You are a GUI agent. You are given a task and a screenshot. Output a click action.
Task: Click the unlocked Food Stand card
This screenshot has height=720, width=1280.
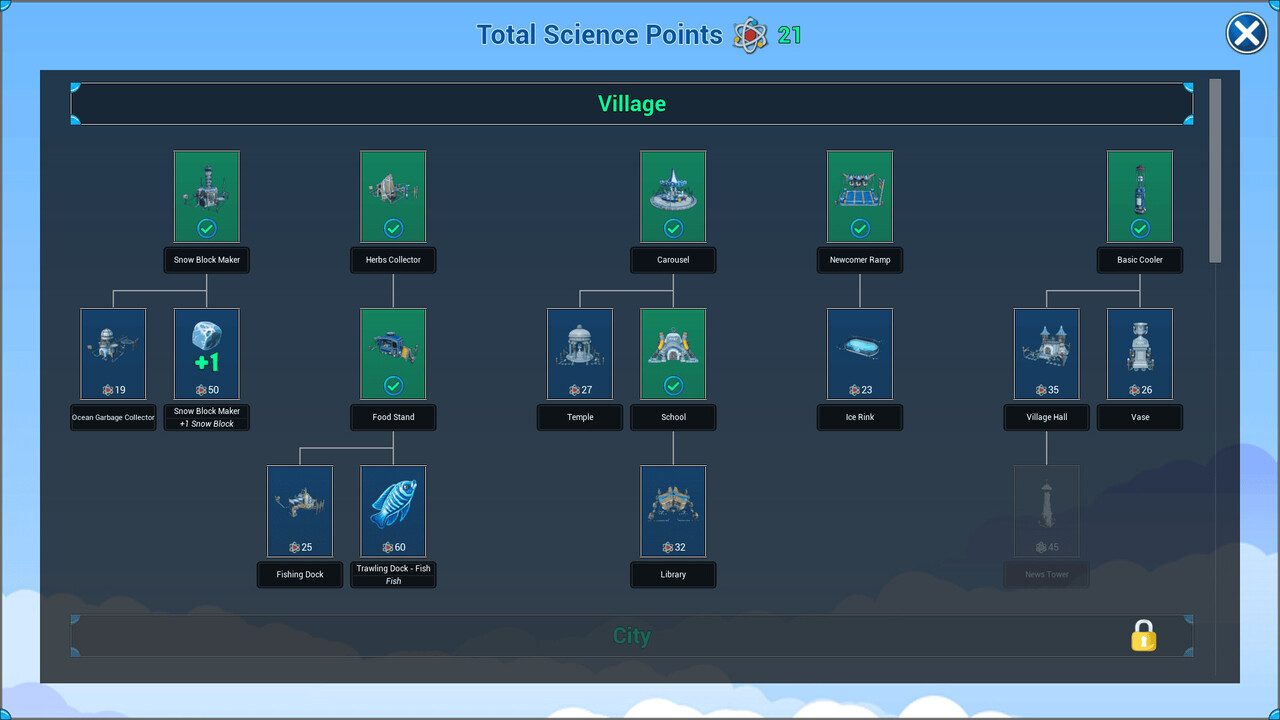coord(393,353)
